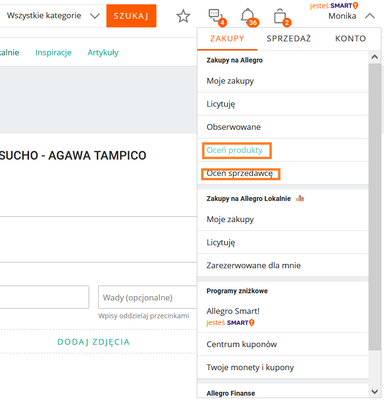Open Moje zakupy under Zakupy na Allegro
Screen dimensions: 384x400
[283, 81]
